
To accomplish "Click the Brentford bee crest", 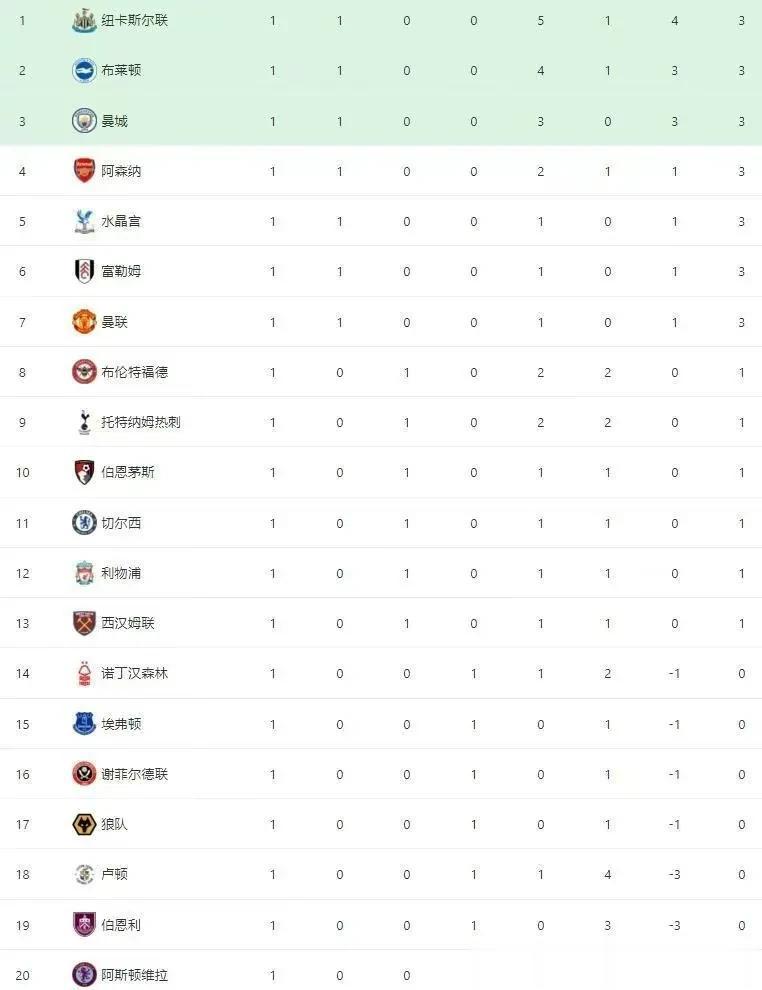I will coord(84,372).
